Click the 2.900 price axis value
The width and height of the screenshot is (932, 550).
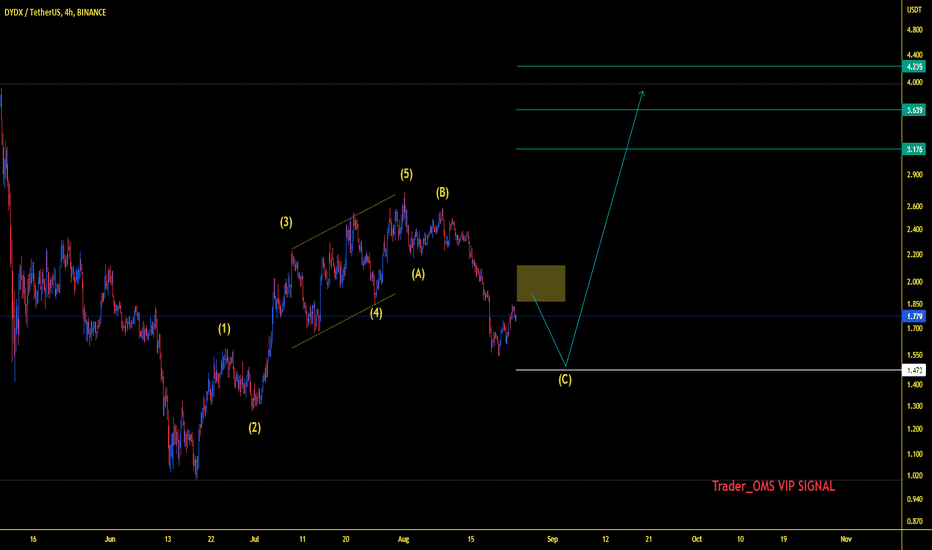point(915,175)
